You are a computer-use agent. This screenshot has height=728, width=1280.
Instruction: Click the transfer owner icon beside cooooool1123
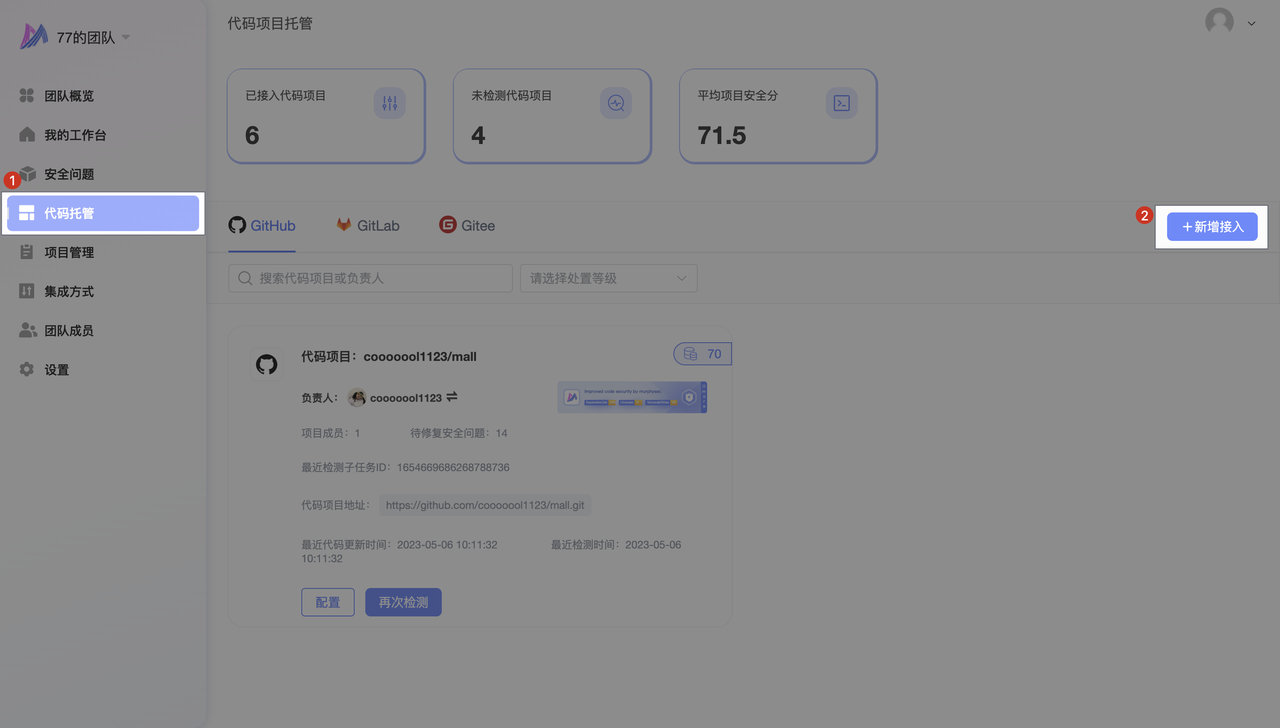(452, 397)
